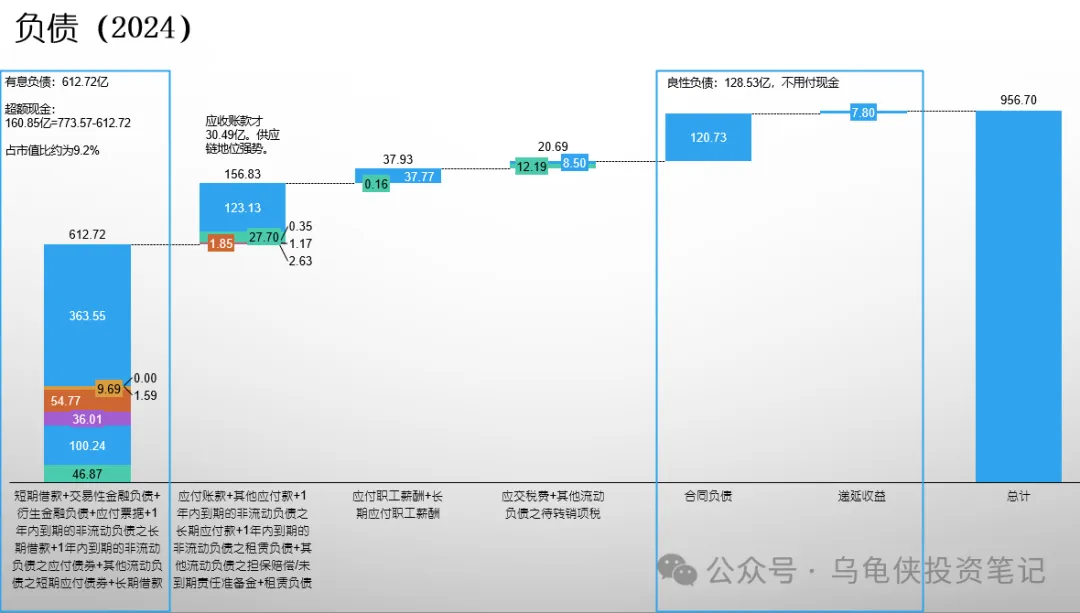This screenshot has height=613, width=1080.
Task: Click the 100.24 blue bar segment
Action: pyautogui.click(x=87, y=446)
